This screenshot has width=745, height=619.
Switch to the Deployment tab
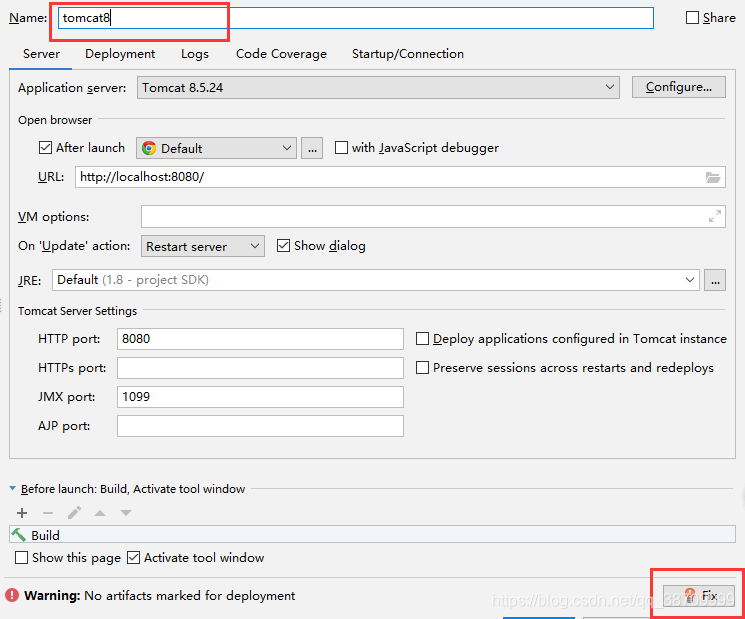[x=120, y=54]
